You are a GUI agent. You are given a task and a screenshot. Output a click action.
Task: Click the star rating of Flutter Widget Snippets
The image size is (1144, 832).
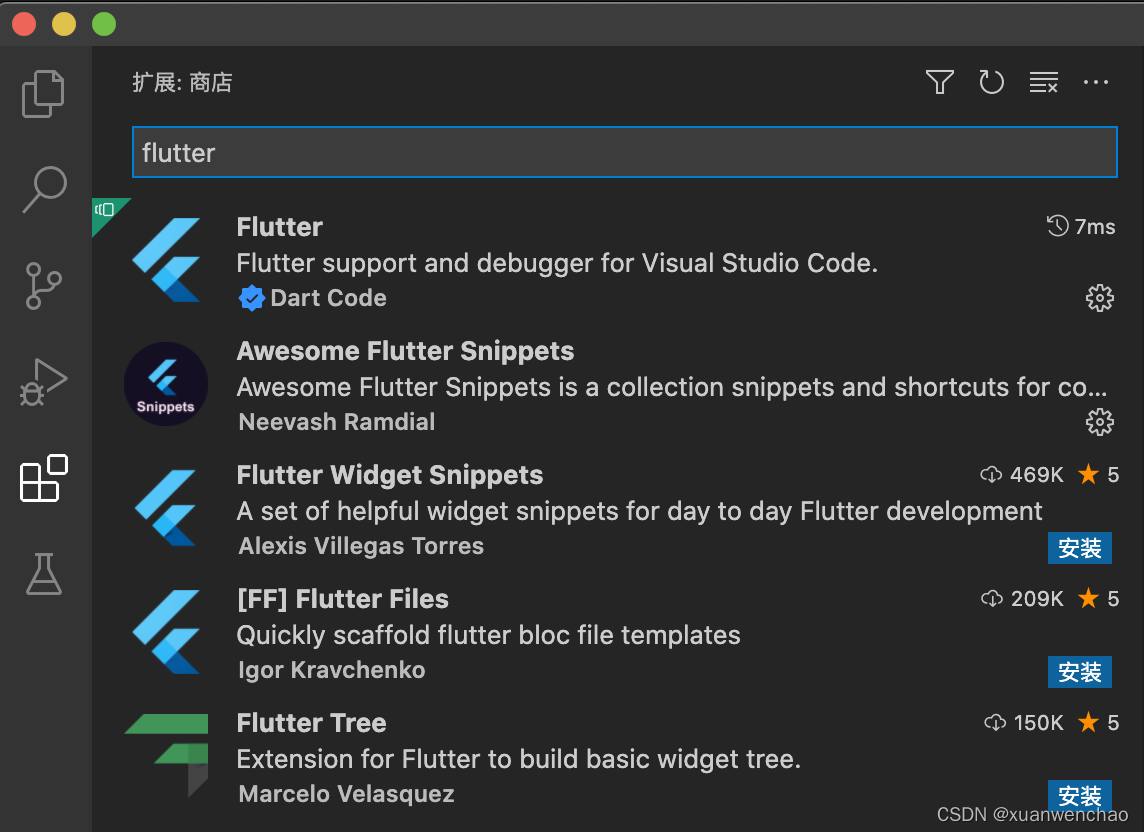click(x=1098, y=474)
